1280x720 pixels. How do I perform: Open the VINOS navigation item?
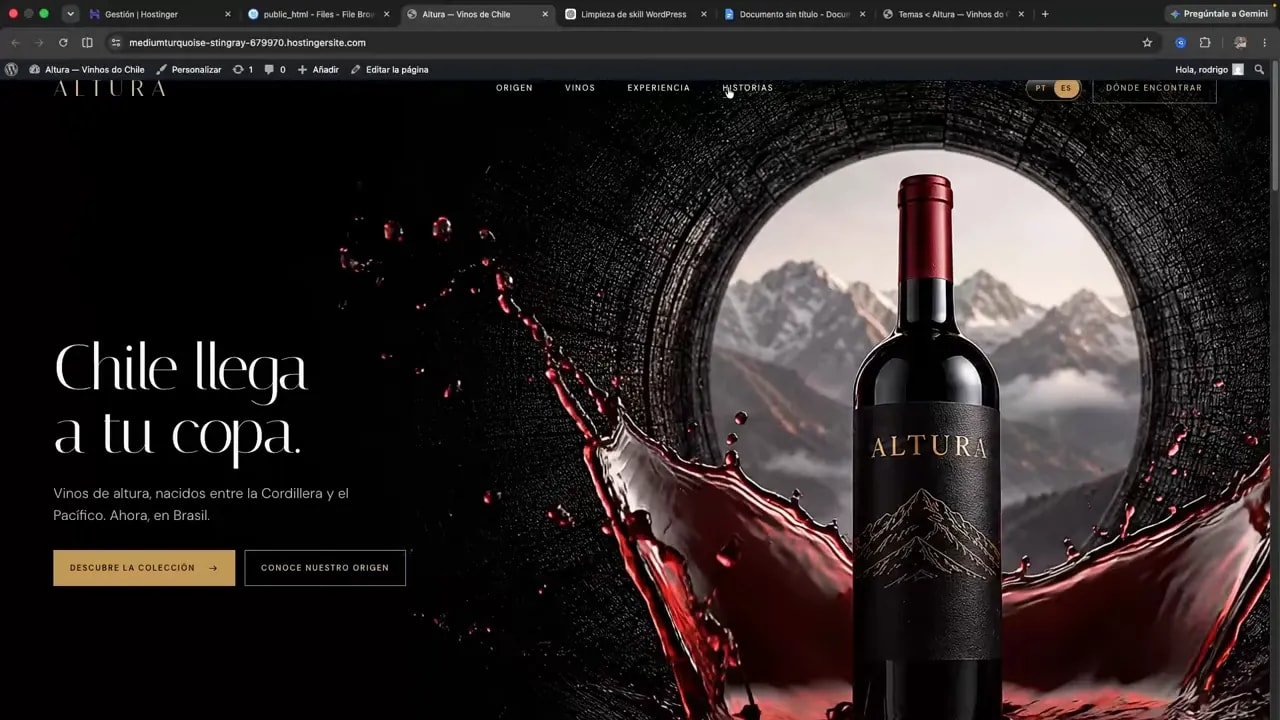tap(580, 88)
